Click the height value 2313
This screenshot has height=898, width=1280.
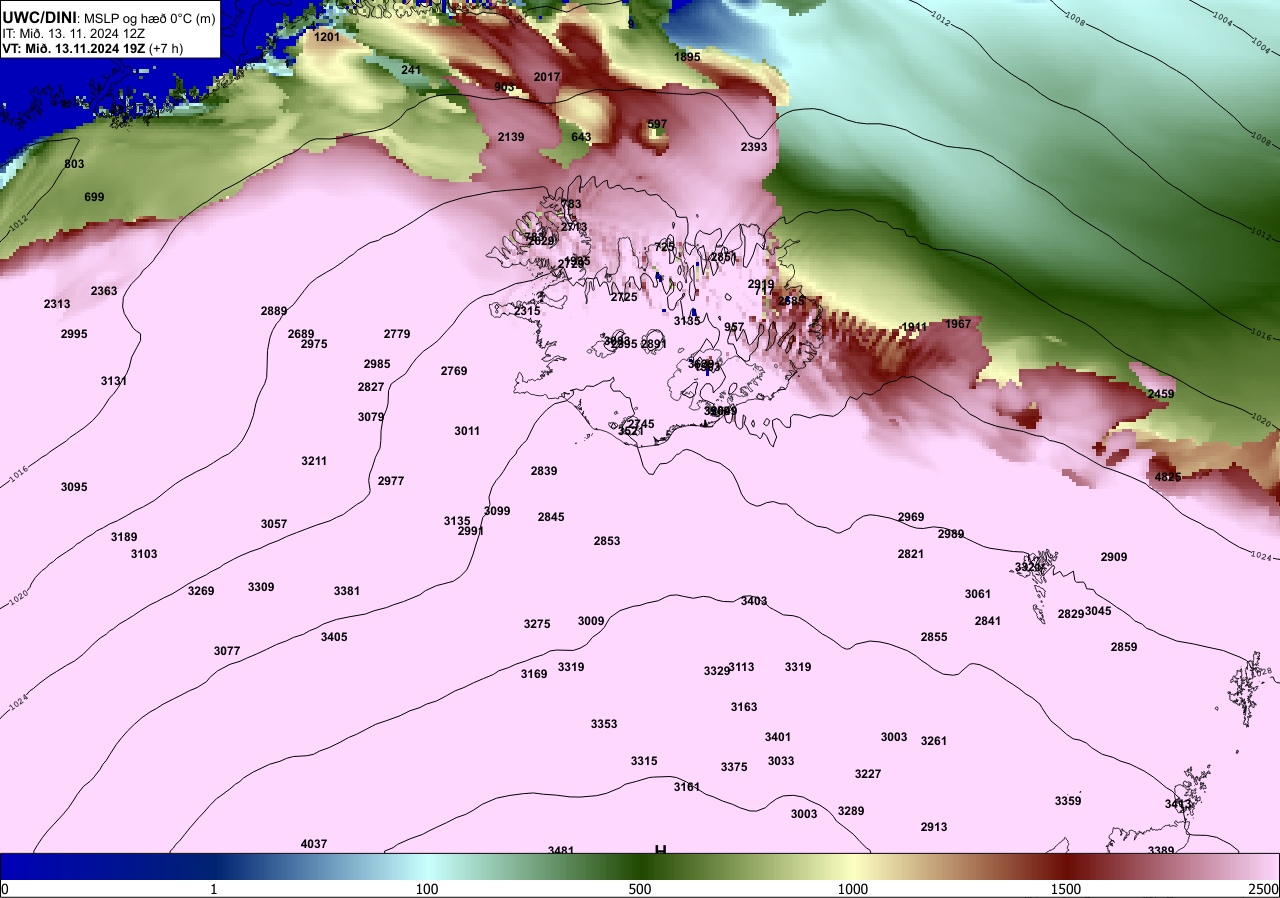point(57,304)
